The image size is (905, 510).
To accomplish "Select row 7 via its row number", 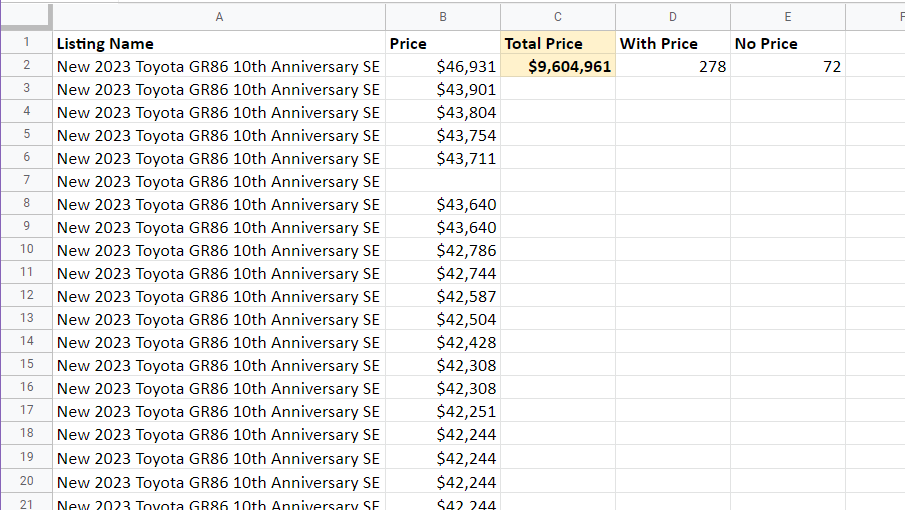I will tap(26, 181).
